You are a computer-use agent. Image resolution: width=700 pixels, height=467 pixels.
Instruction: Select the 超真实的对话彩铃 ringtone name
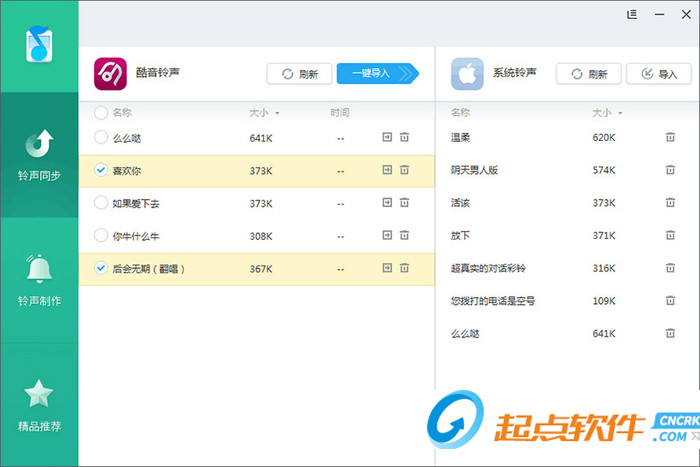point(488,268)
